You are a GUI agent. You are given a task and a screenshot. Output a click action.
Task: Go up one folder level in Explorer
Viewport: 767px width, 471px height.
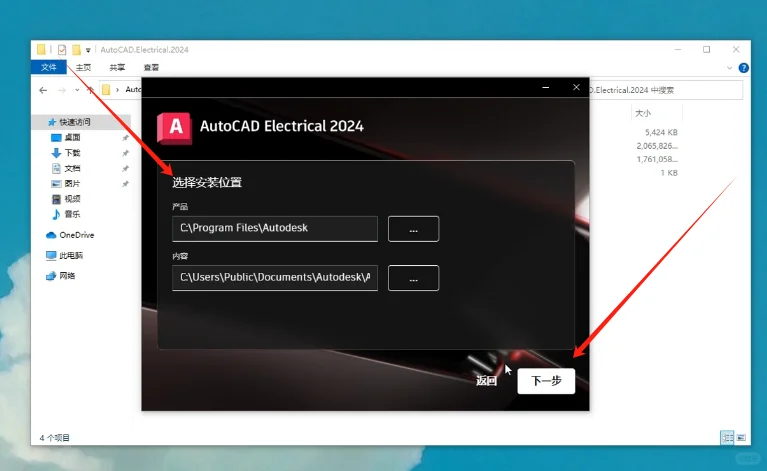90,90
